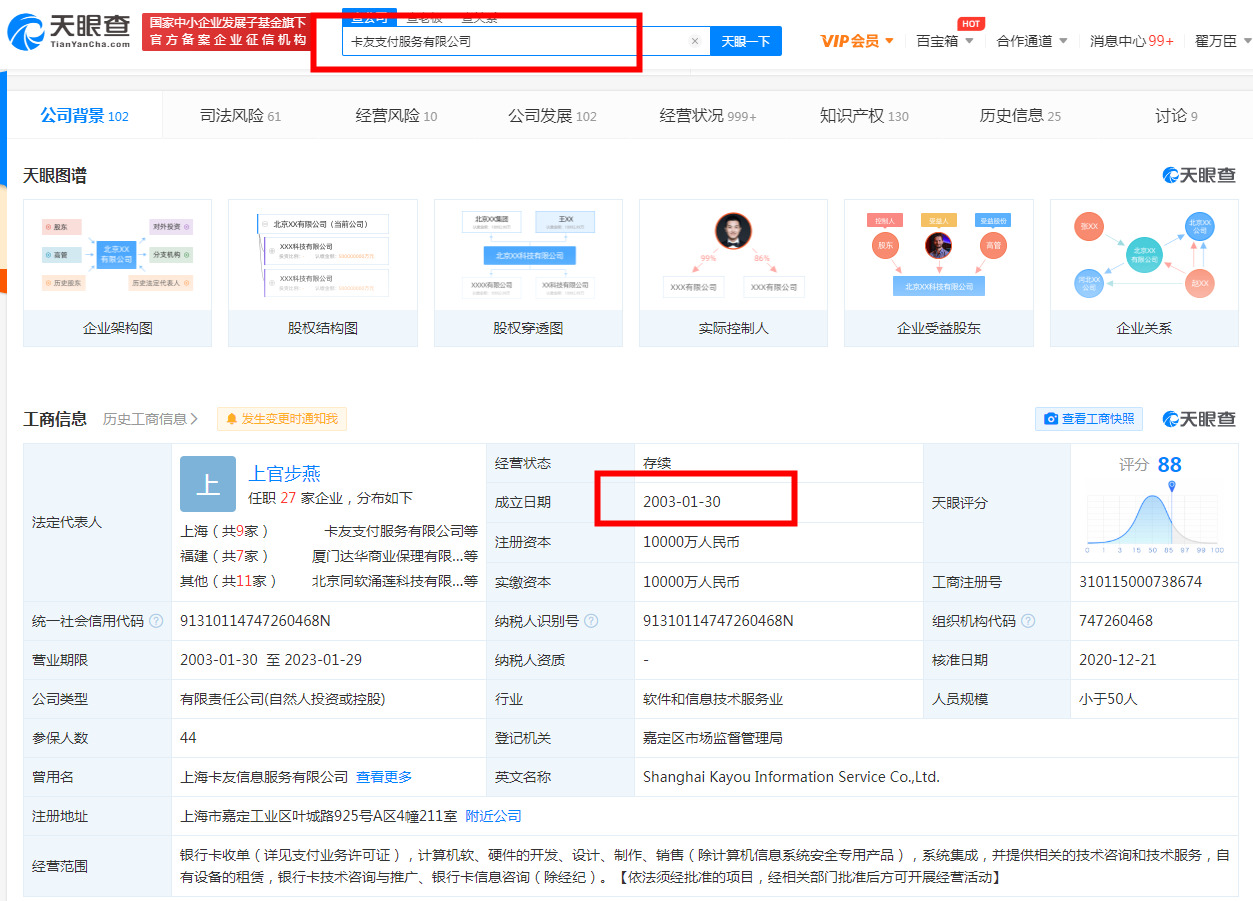This screenshot has width=1253, height=901.
Task: Click the score value 88
Action: (x=1169, y=464)
